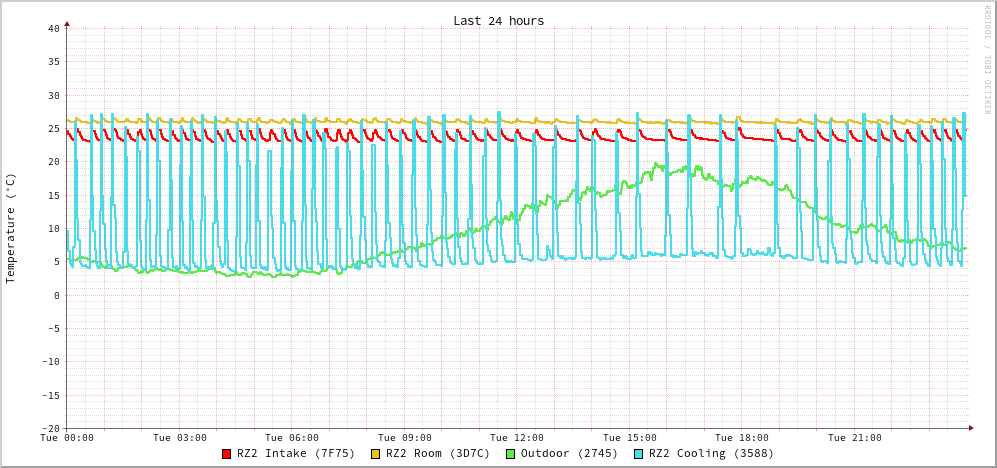Click the arrow atop the temperature axis
This screenshot has width=997, height=468.
pyautogui.click(x=67, y=22)
